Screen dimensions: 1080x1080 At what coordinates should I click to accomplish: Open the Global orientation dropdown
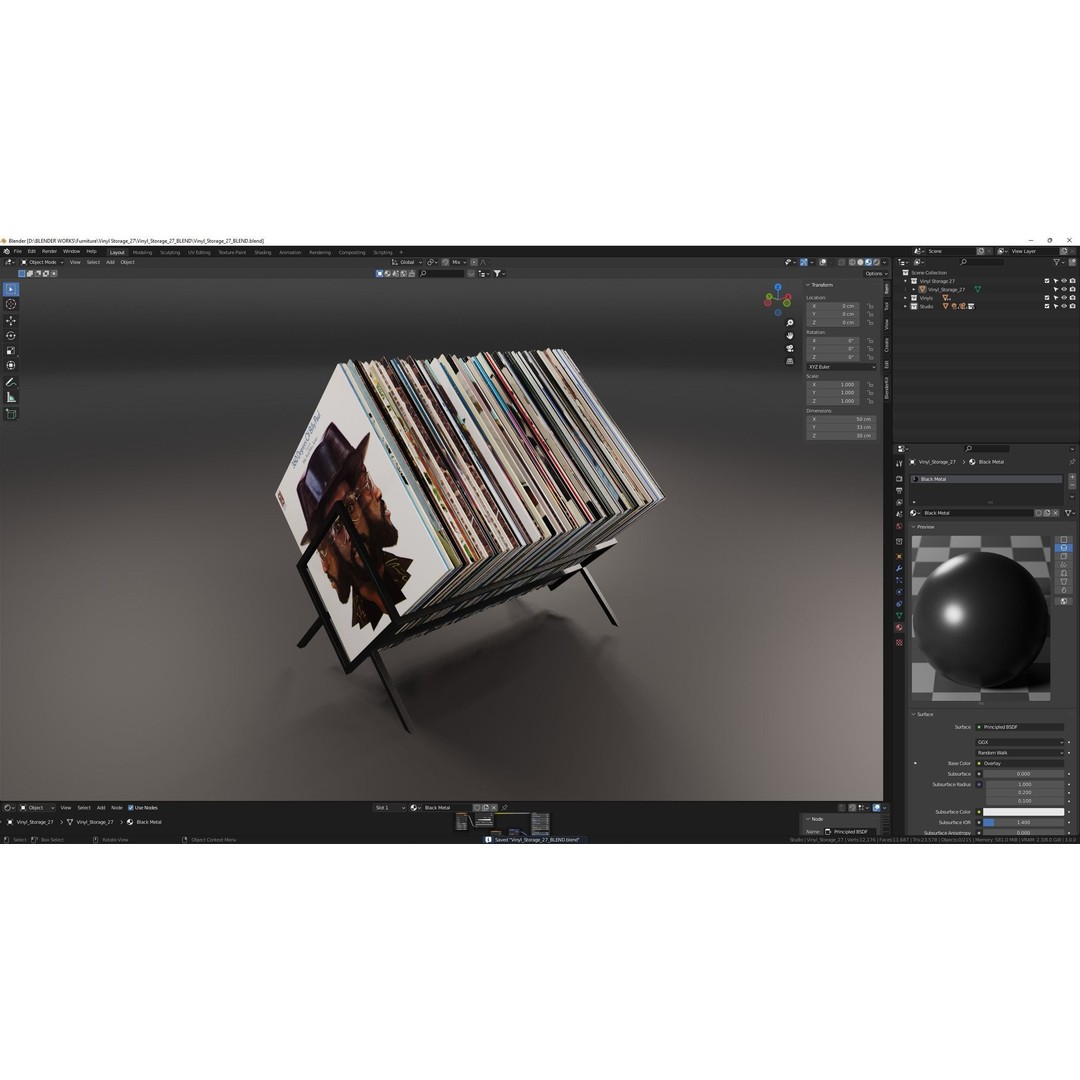(x=407, y=262)
